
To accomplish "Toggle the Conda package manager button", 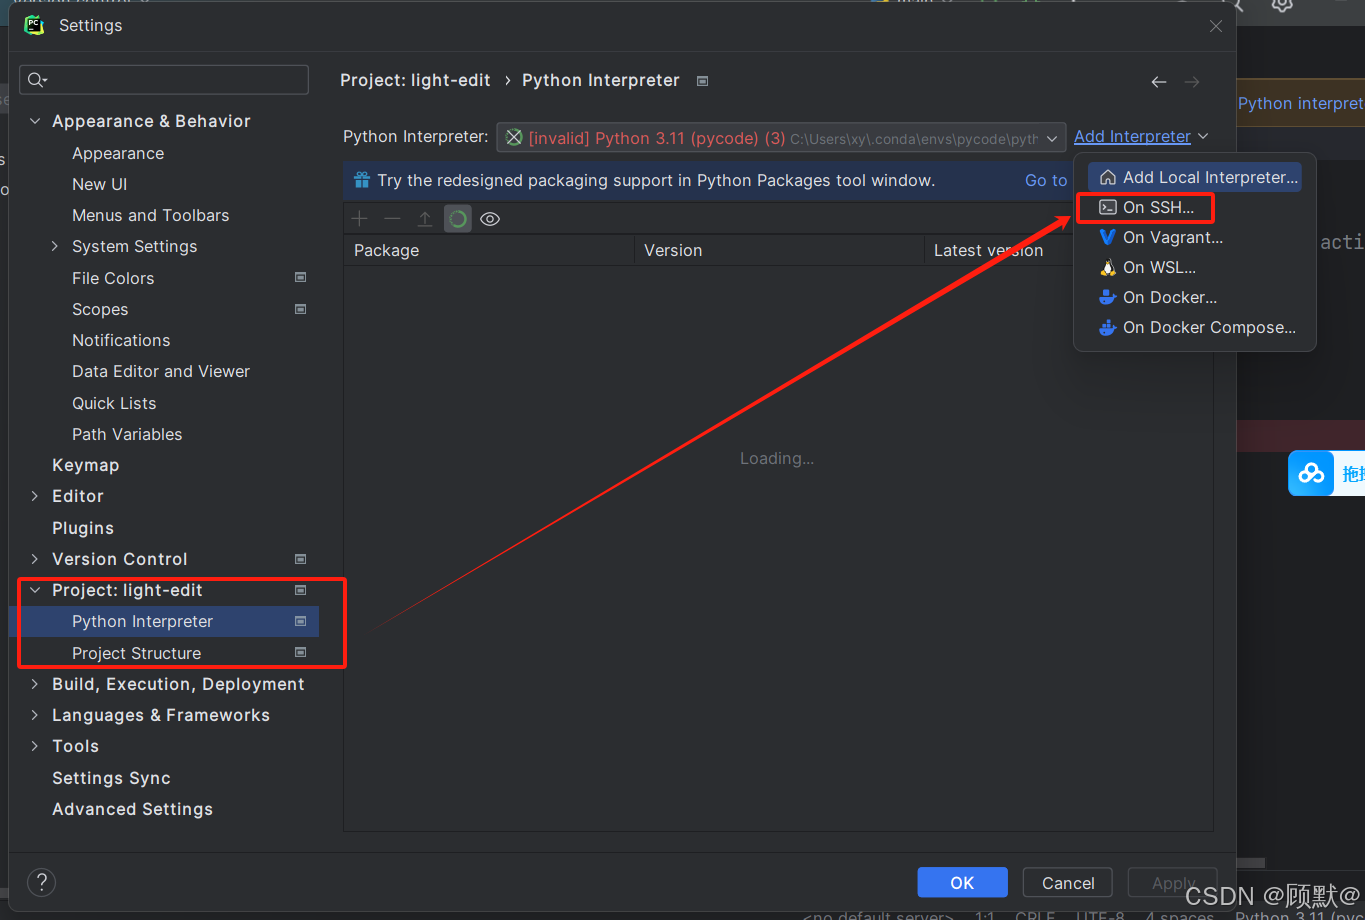I will pos(458,219).
